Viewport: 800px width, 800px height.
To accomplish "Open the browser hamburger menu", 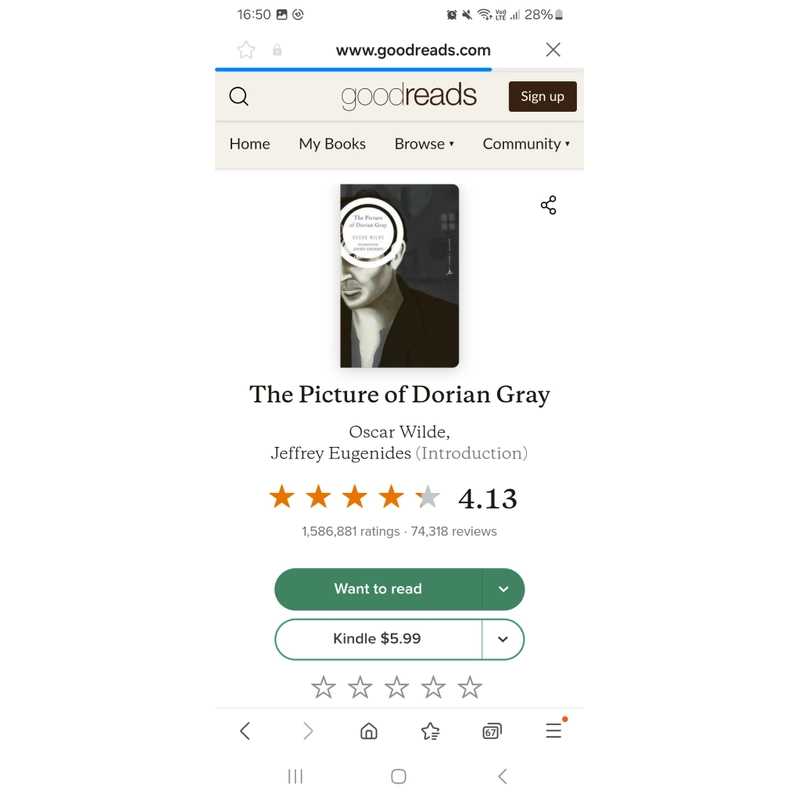I will point(554,730).
